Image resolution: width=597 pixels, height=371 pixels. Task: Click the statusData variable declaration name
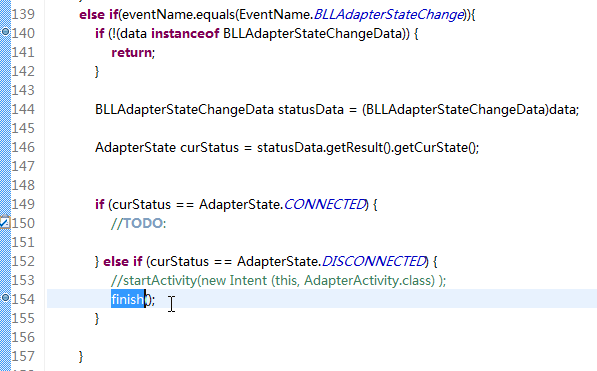[311, 110]
